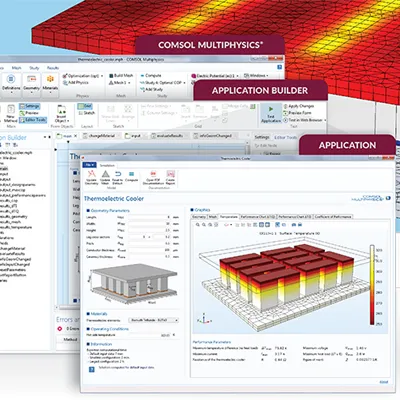Image resolution: width=400 pixels, height=400 pixels.
Task: Toggle the Settings button in the Main group
Action: (30, 106)
